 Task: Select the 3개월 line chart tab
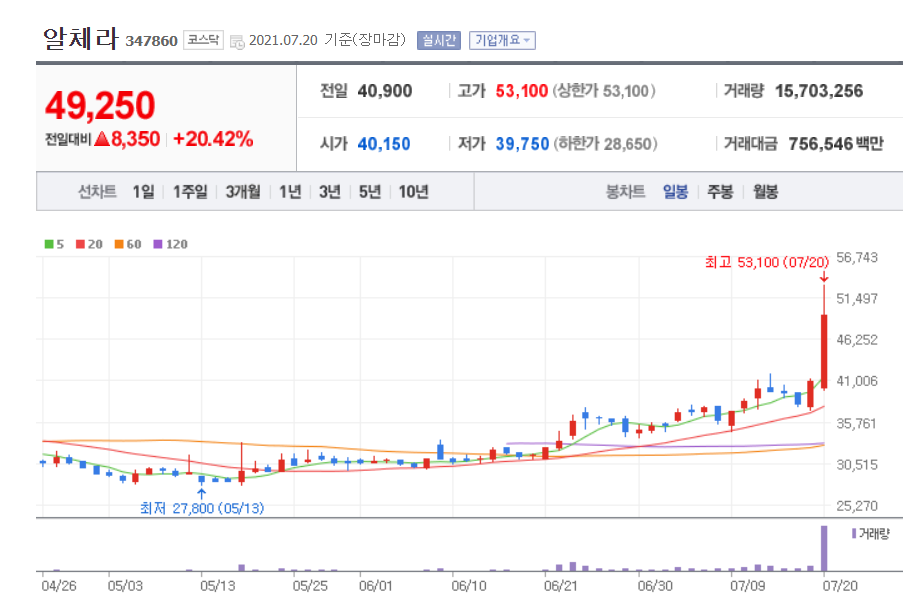coord(243,192)
